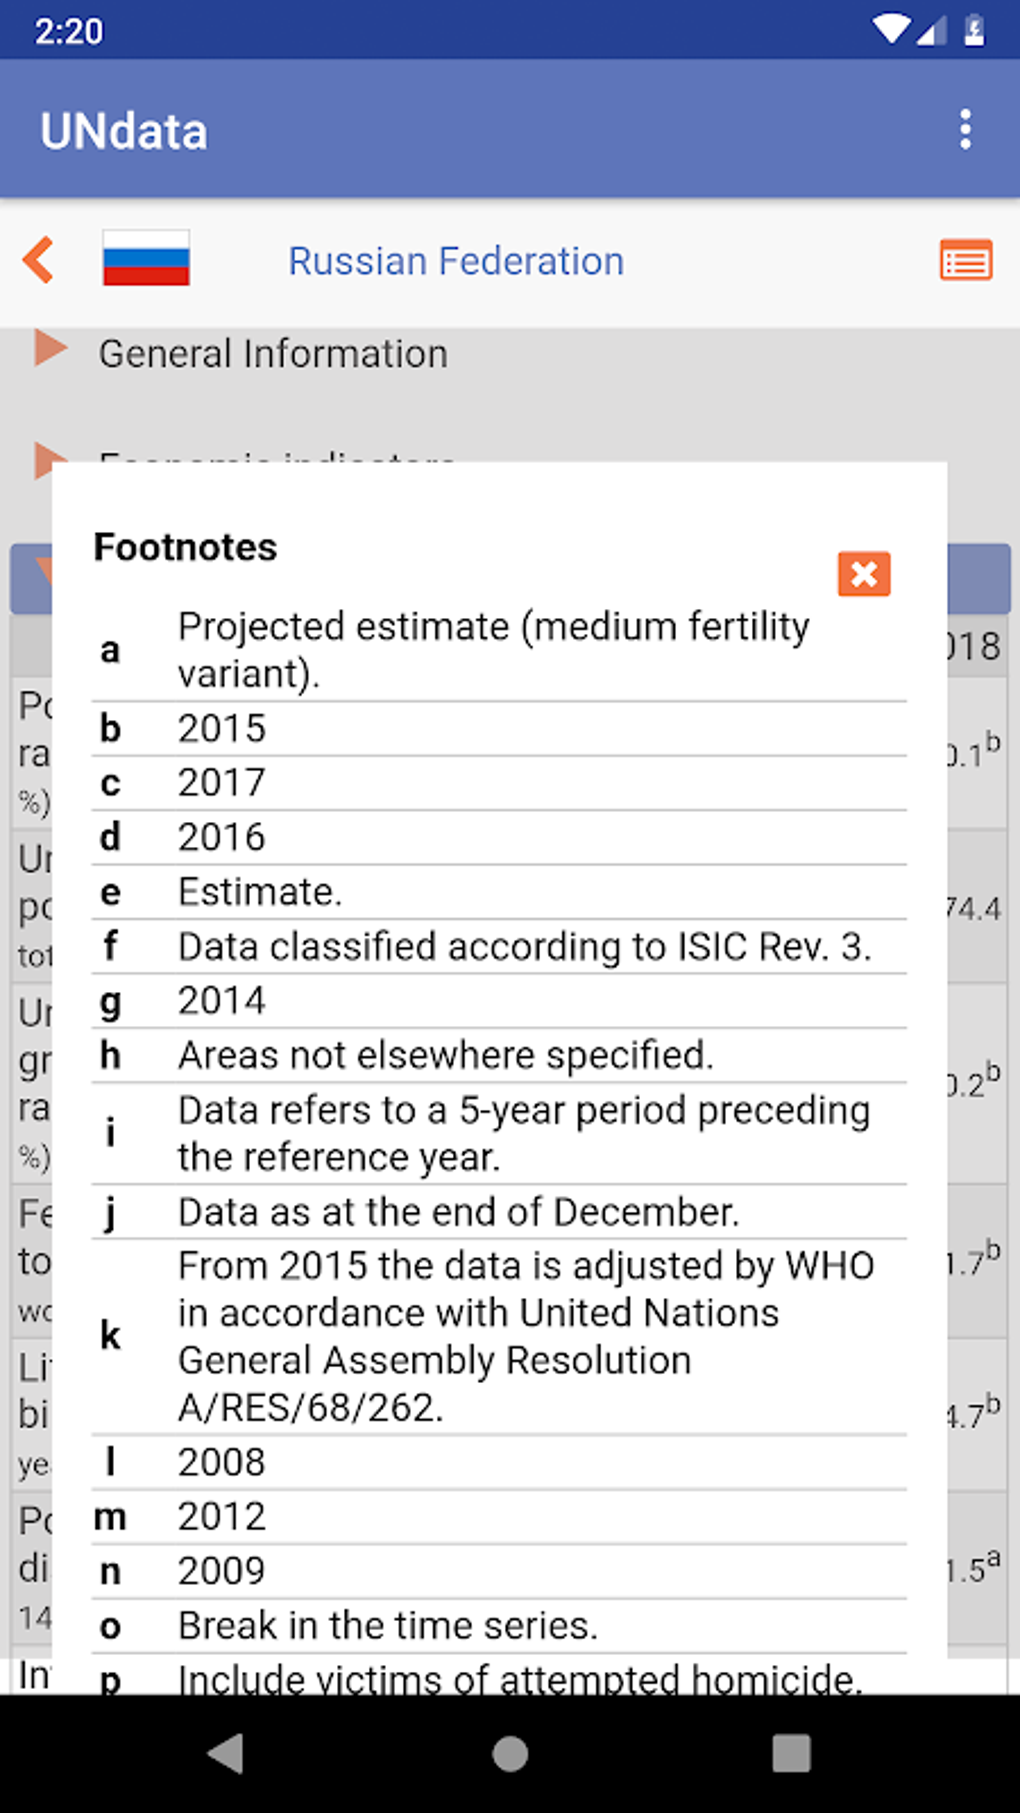
Task: Select footnote f about ISIC Rev. 3
Action: 524,946
